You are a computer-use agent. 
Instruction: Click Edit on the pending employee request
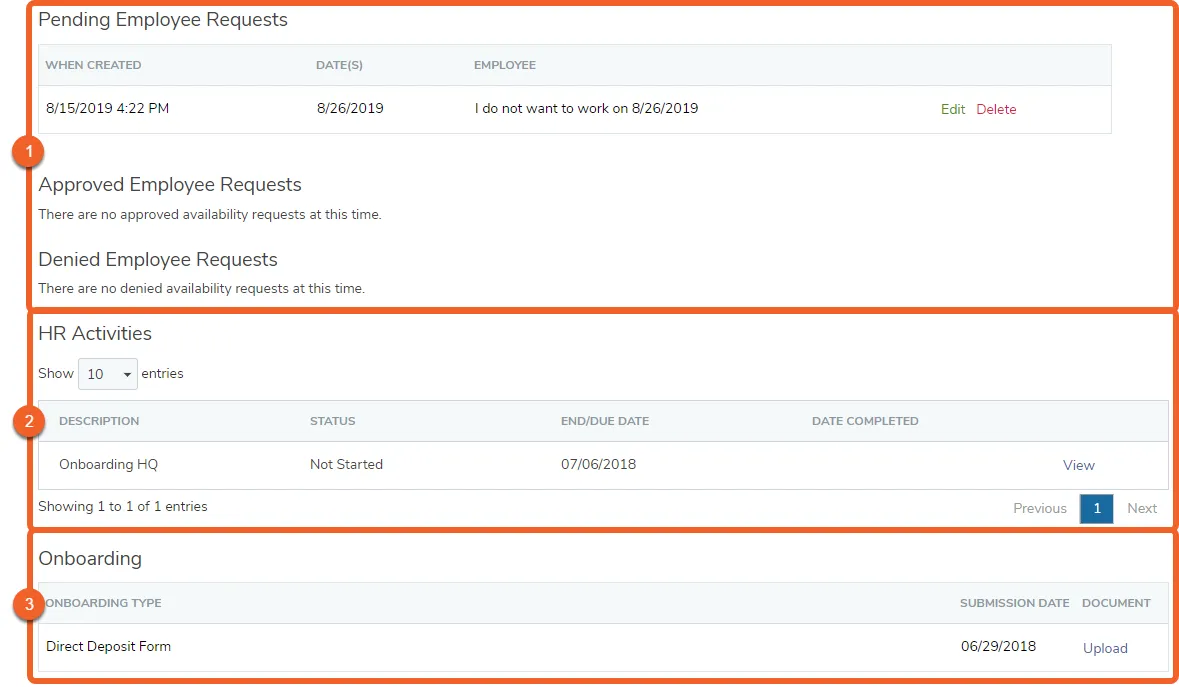pos(953,109)
